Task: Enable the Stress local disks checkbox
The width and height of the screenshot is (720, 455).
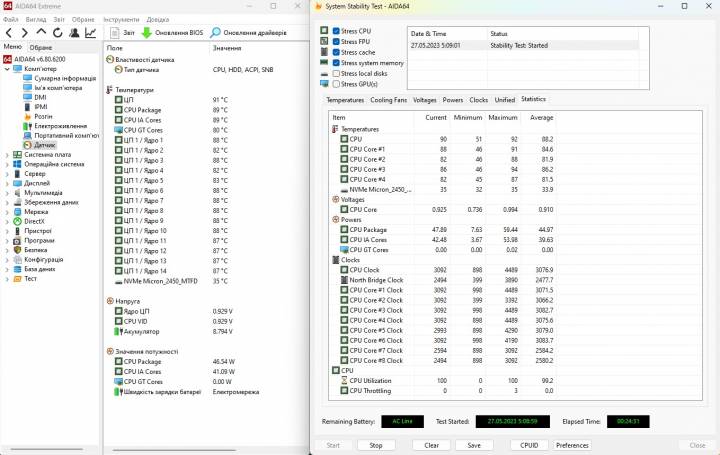Action: tap(336, 73)
